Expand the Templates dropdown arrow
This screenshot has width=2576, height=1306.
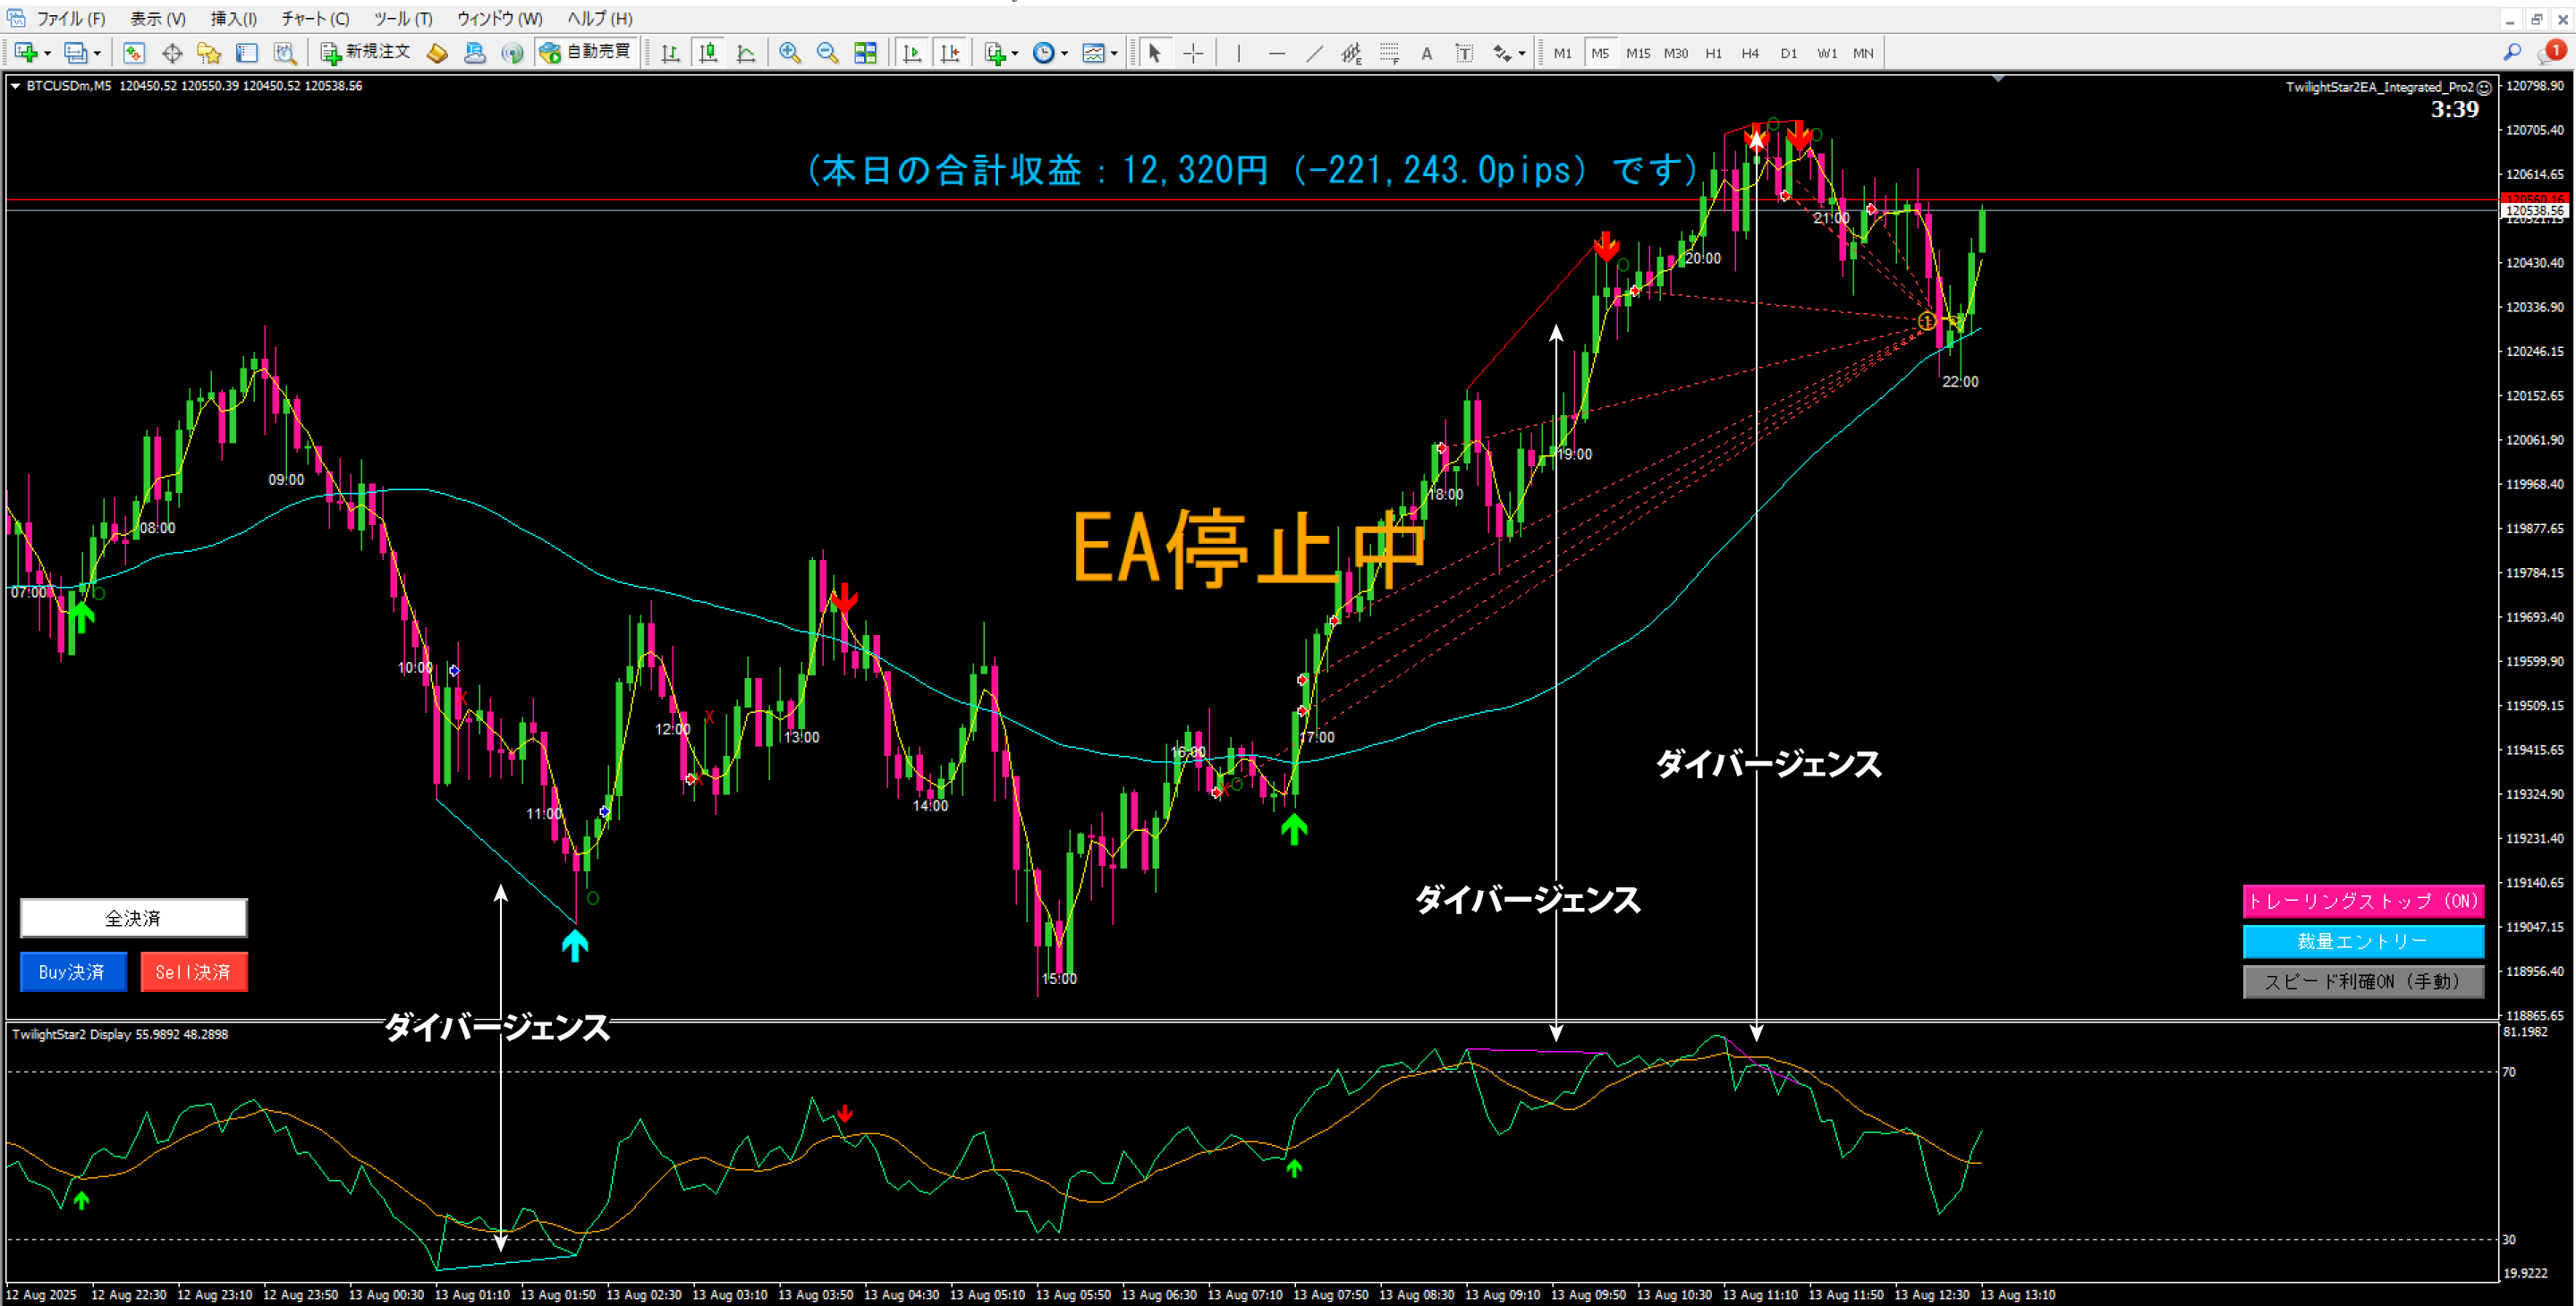1114,54
